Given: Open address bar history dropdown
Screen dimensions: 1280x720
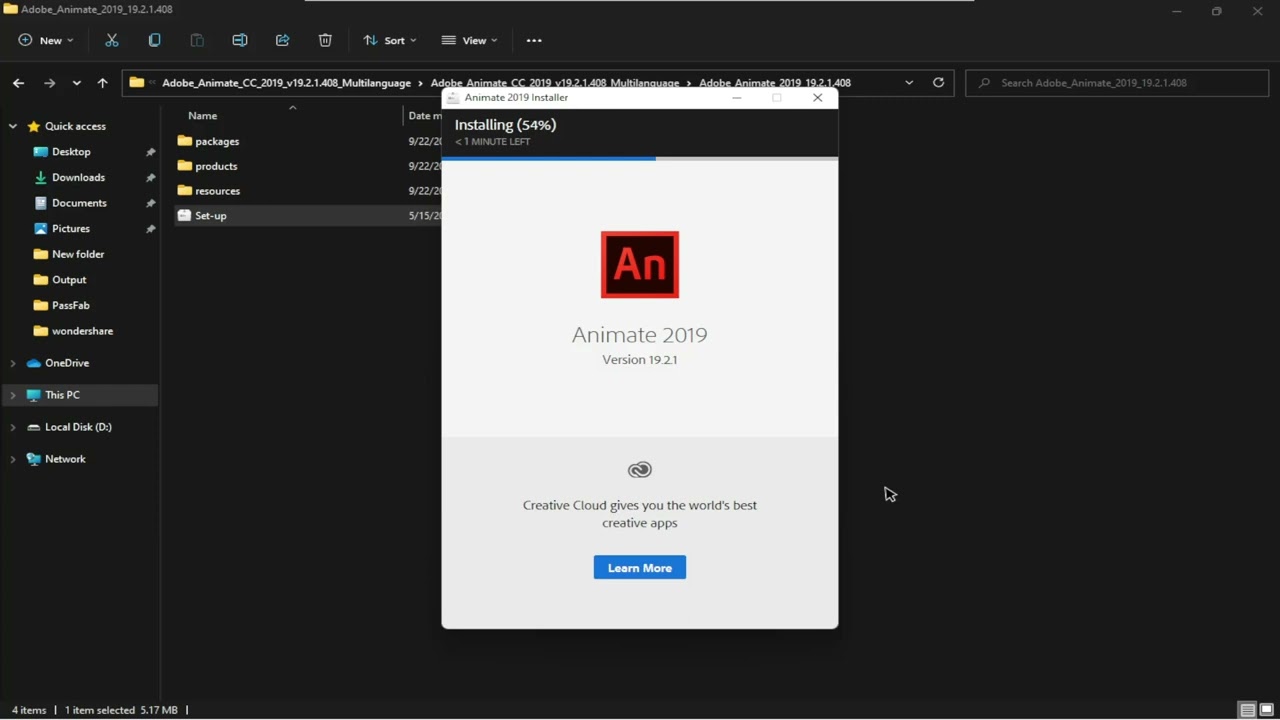Looking at the screenshot, I should (909, 83).
